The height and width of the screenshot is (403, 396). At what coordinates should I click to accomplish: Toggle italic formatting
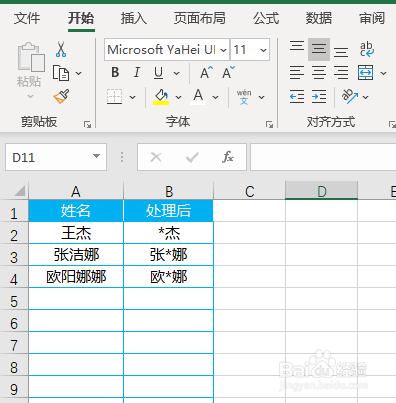(x=137, y=72)
